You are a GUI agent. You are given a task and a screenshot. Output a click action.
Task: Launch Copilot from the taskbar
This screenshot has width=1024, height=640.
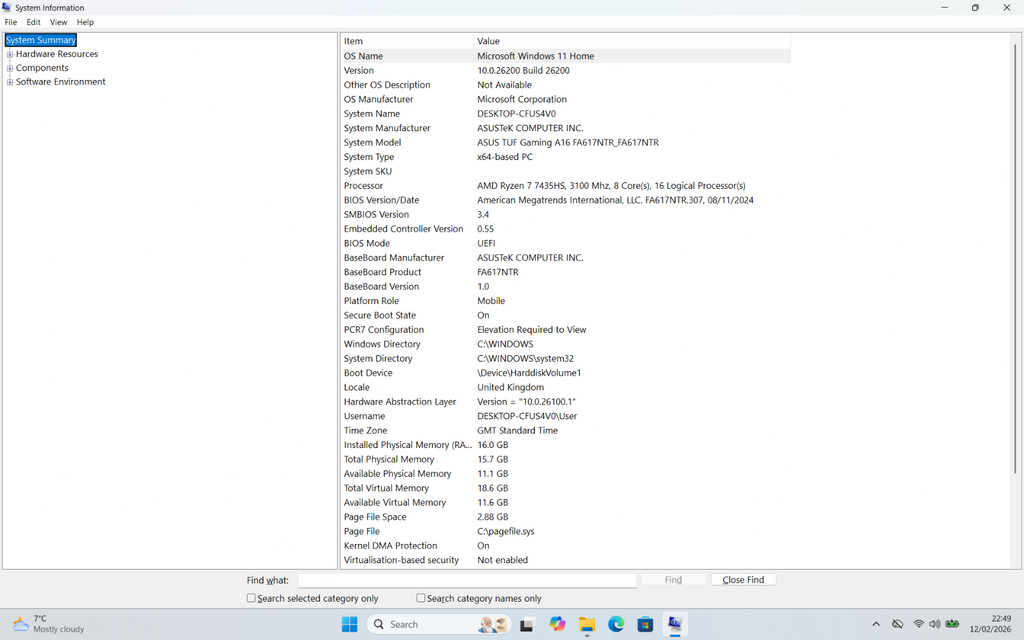557,624
